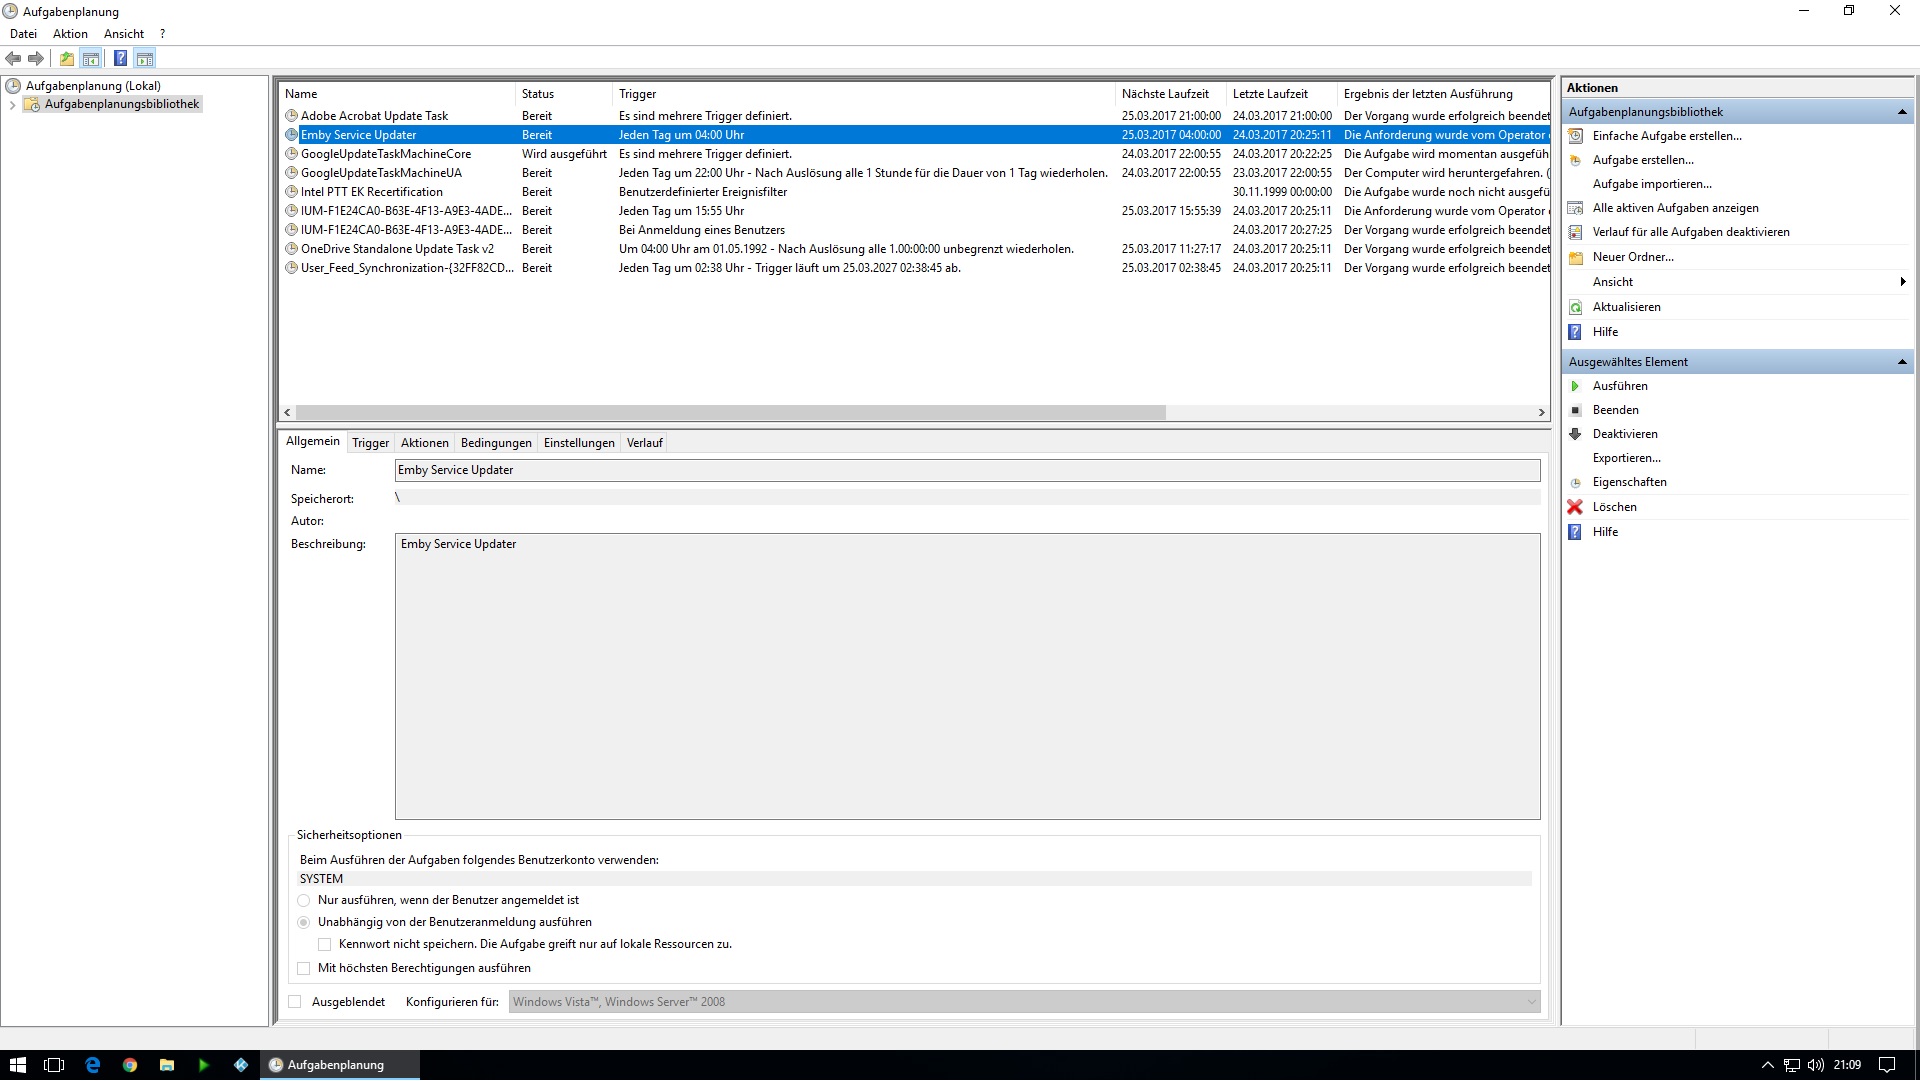The width and height of the screenshot is (1920, 1081).
Task: Click 'Aufgabe importieren...' action
Action: (x=1652, y=184)
